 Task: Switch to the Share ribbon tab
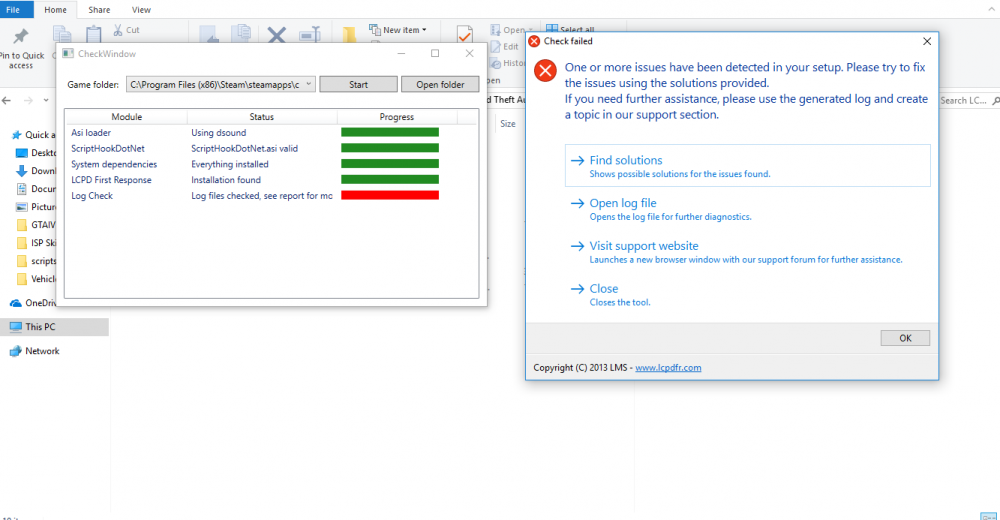99,10
